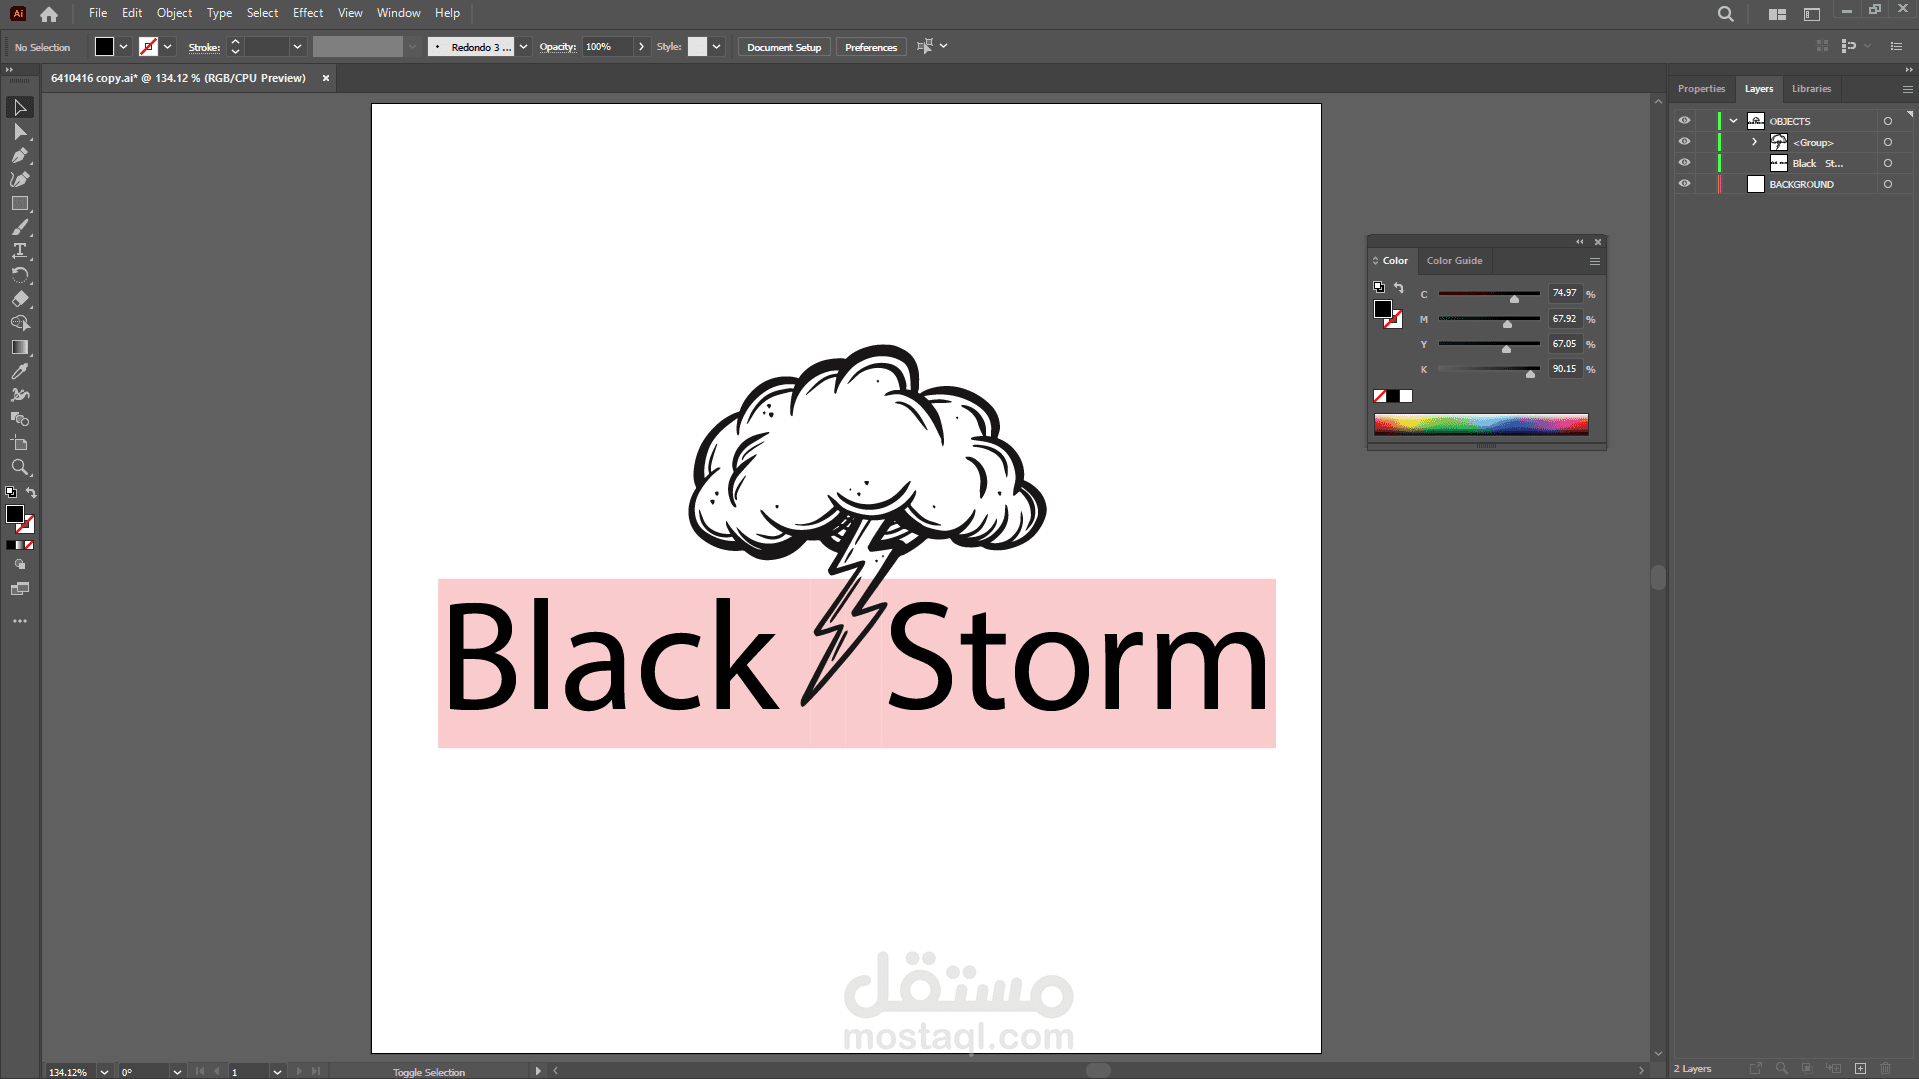Image resolution: width=1919 pixels, height=1079 pixels.
Task: Switch to the Color Guide tab
Action: click(1454, 261)
